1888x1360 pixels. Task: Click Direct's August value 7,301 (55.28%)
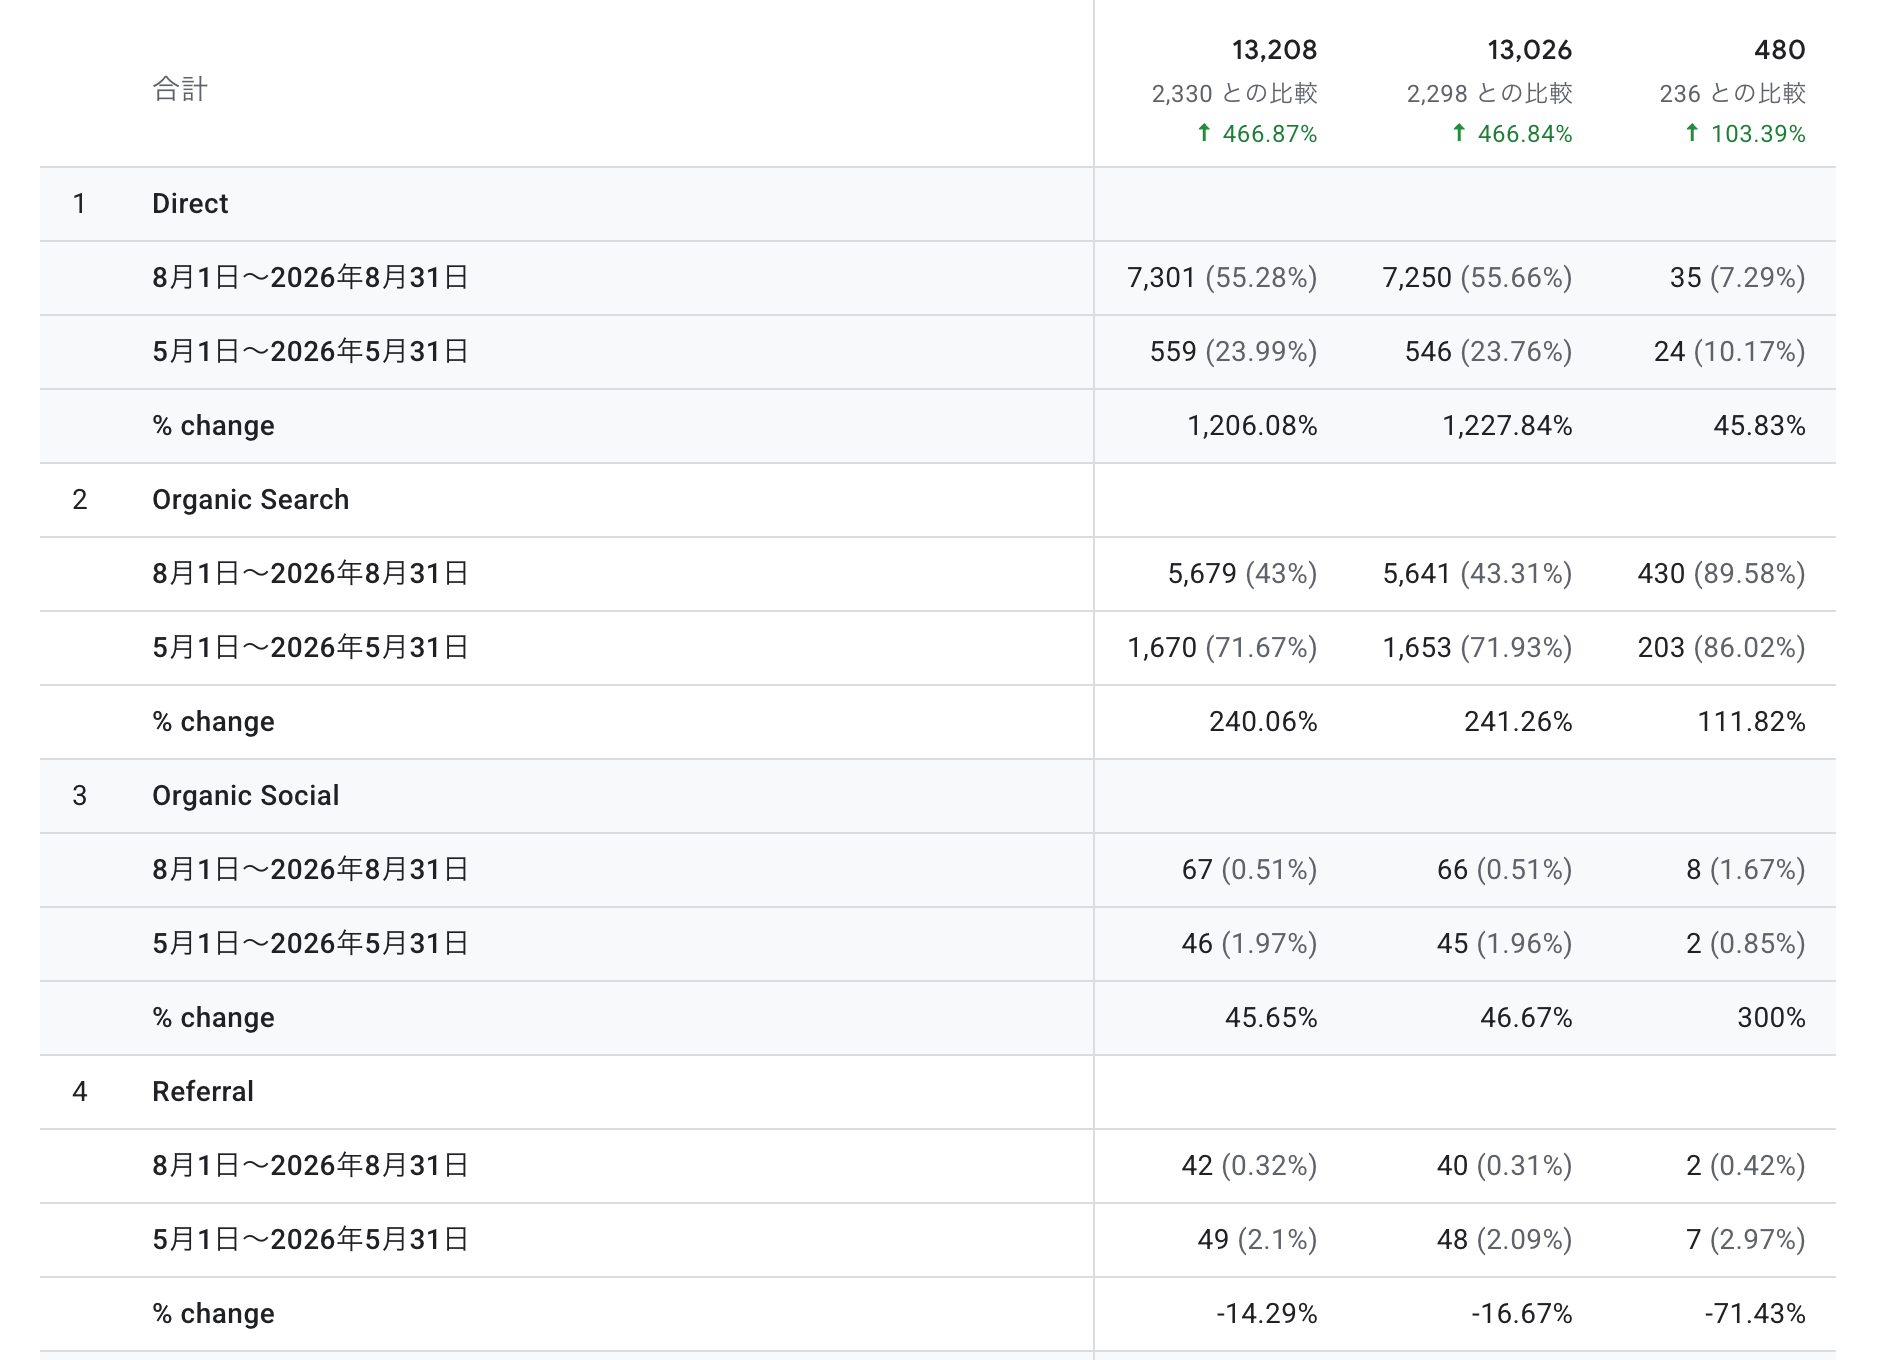tap(1222, 278)
